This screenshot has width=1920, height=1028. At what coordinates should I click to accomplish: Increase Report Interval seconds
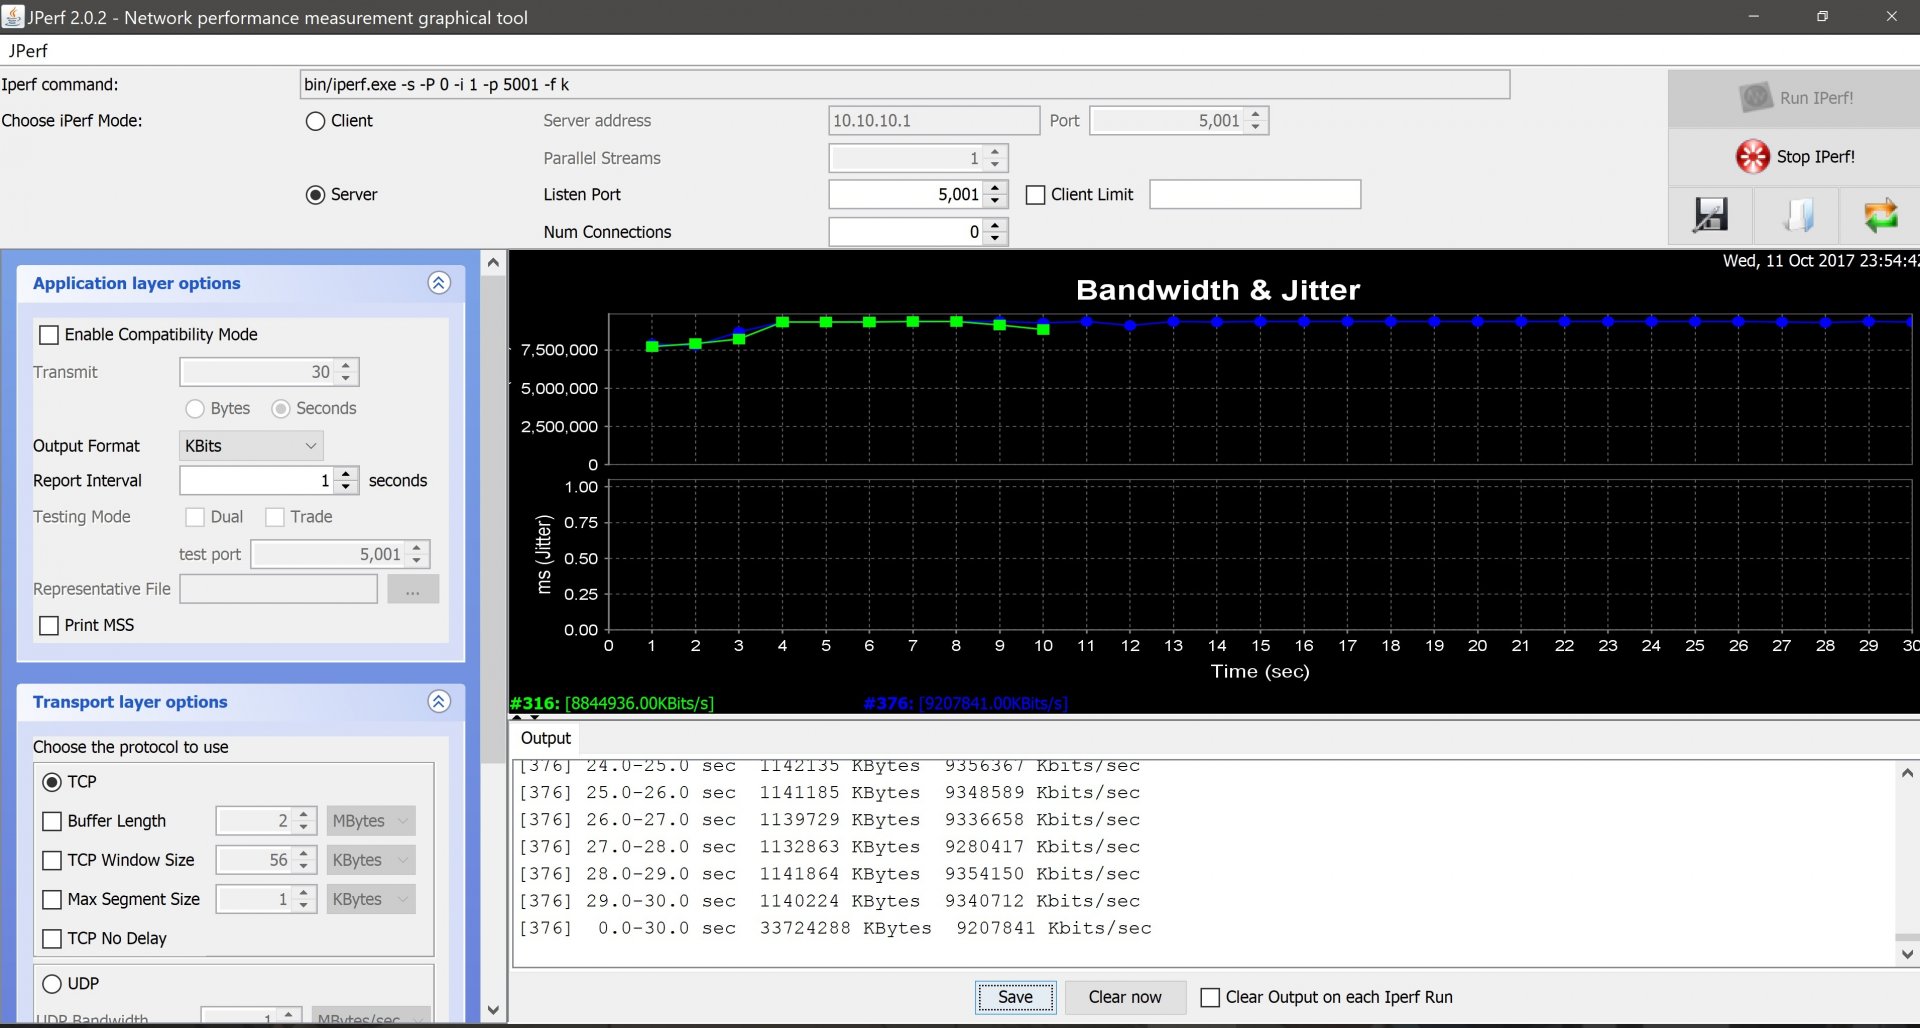click(x=346, y=474)
